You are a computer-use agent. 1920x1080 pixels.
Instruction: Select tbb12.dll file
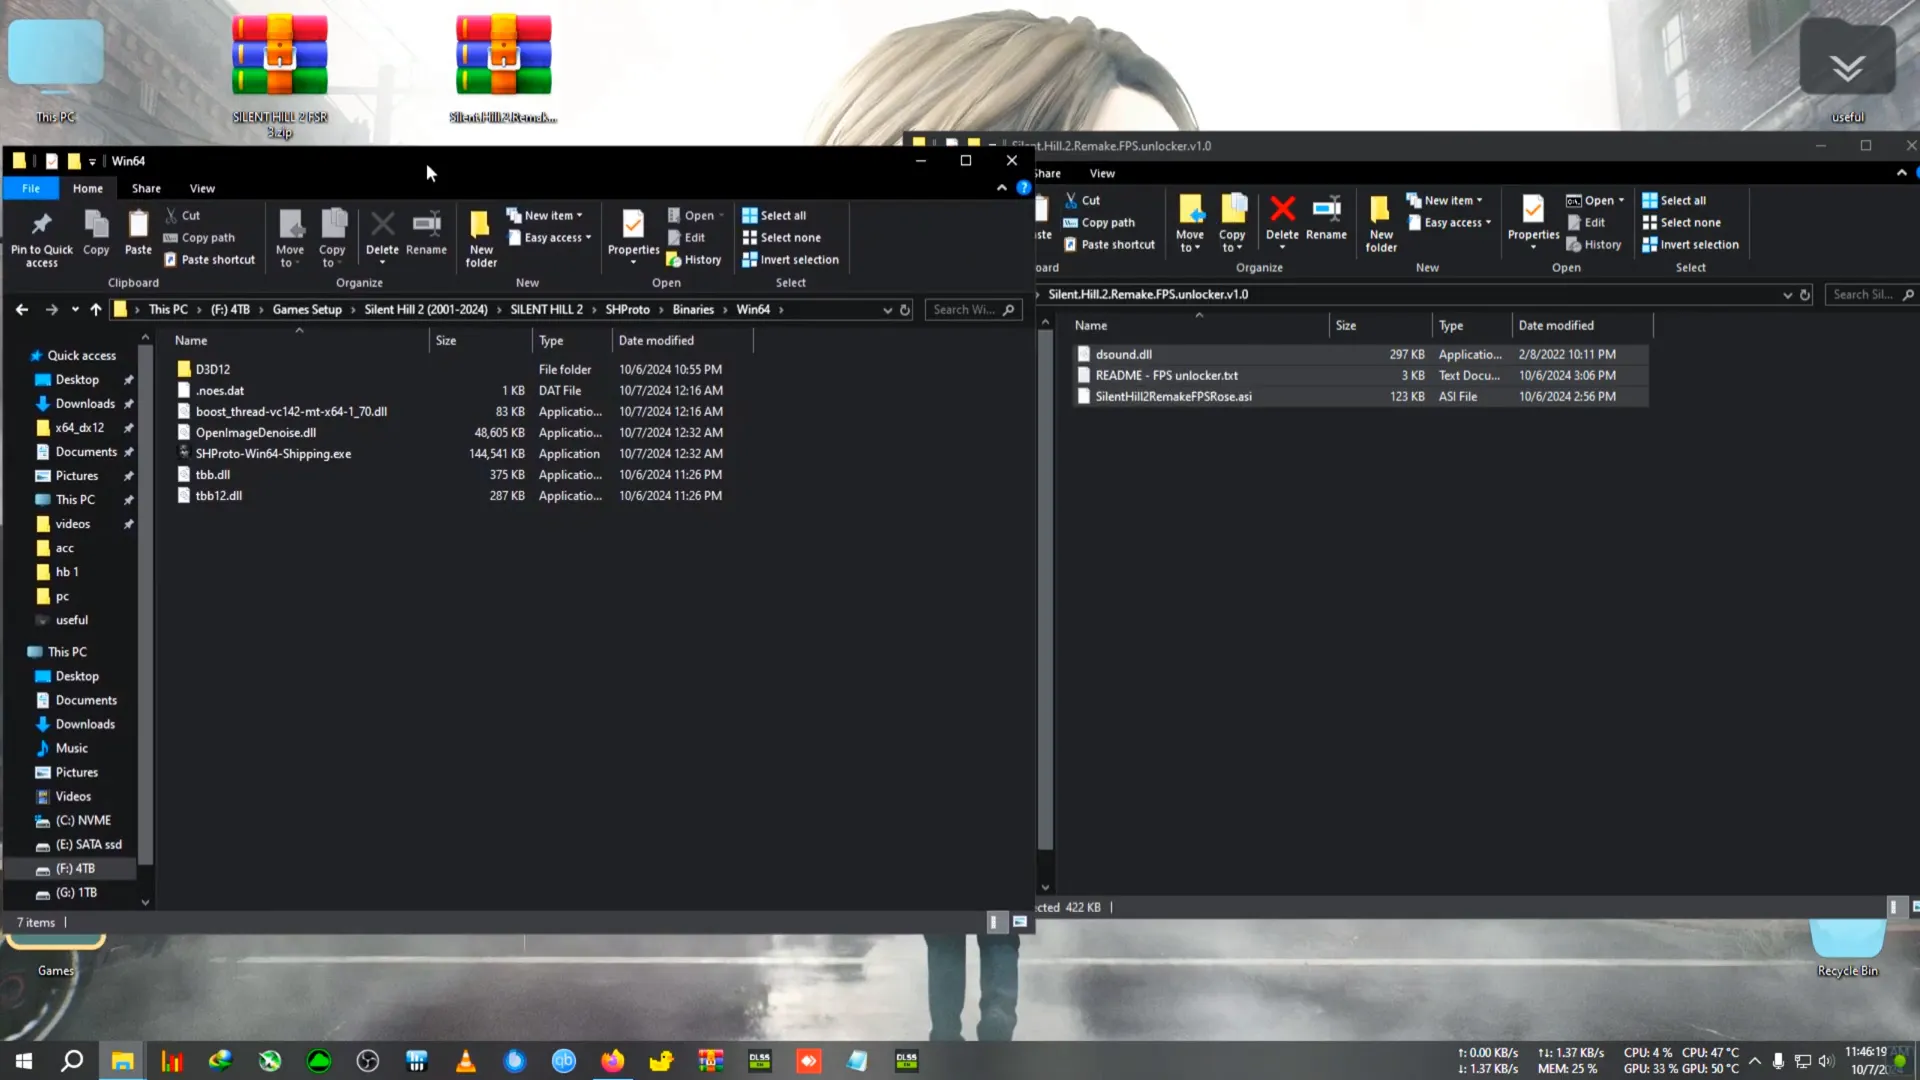[x=218, y=496]
